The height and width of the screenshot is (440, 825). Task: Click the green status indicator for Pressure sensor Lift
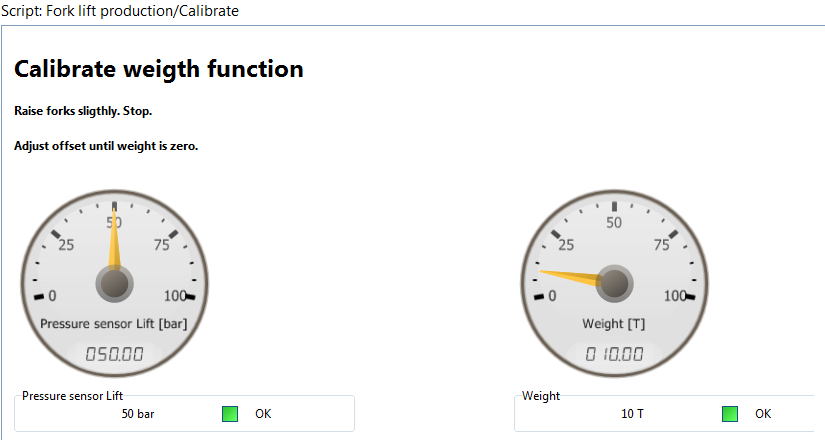pos(230,414)
